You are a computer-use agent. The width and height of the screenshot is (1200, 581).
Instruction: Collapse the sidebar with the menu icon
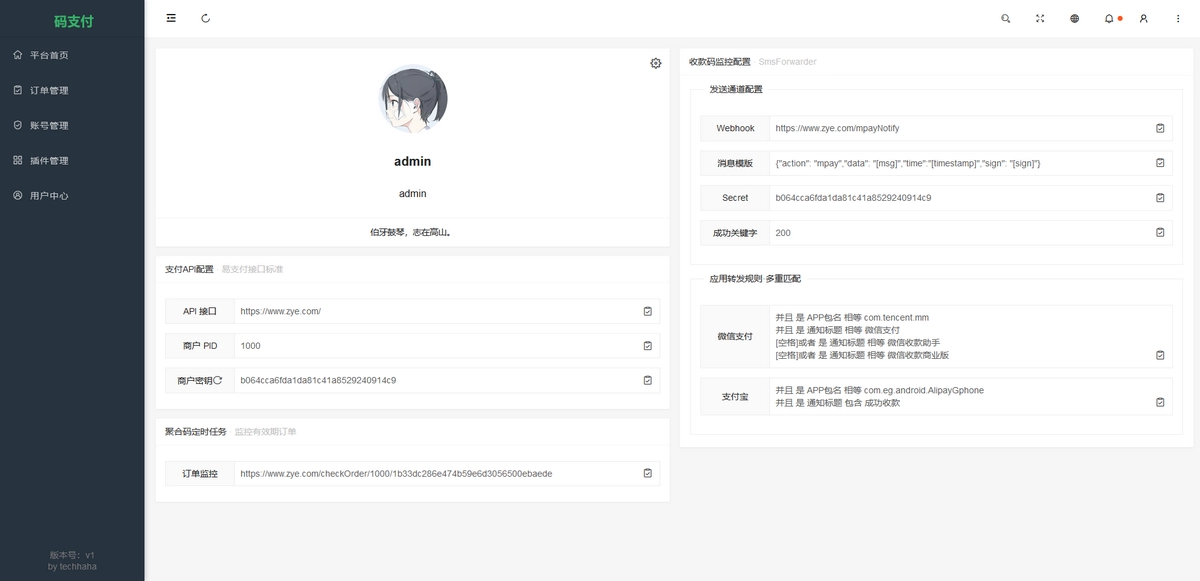(171, 18)
